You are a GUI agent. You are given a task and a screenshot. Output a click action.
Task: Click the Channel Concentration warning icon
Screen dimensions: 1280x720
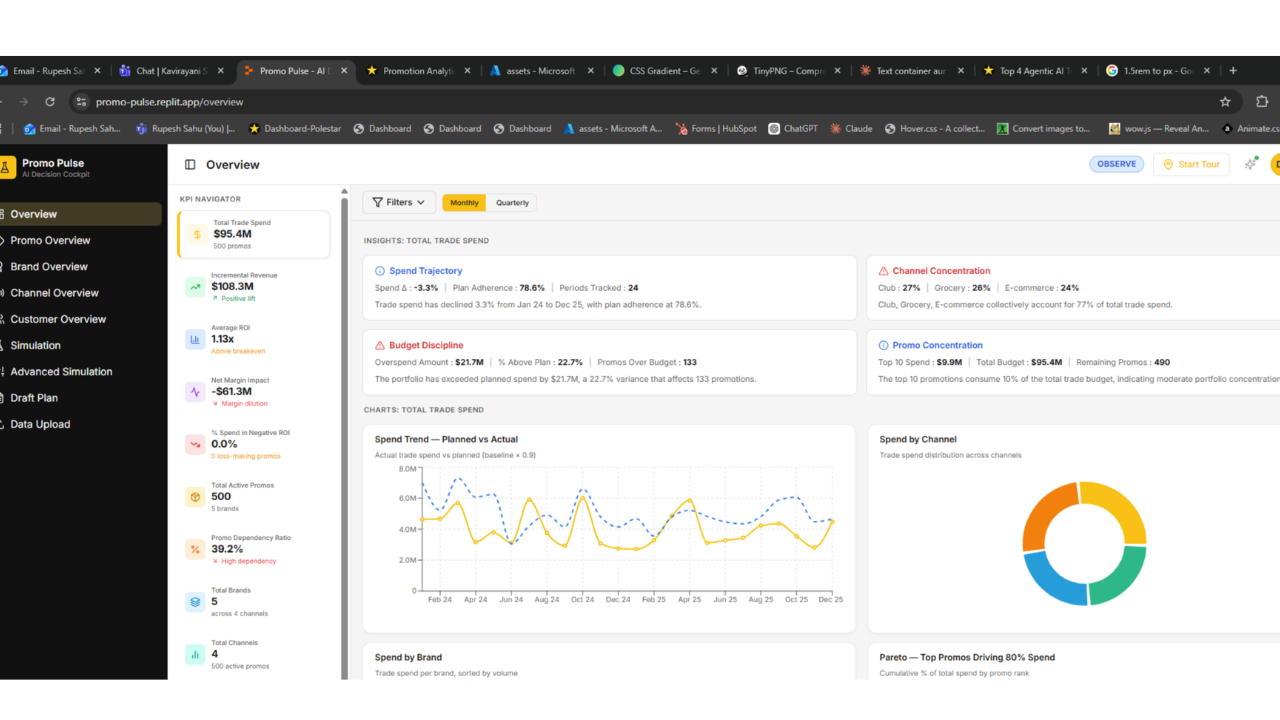[x=884, y=271]
